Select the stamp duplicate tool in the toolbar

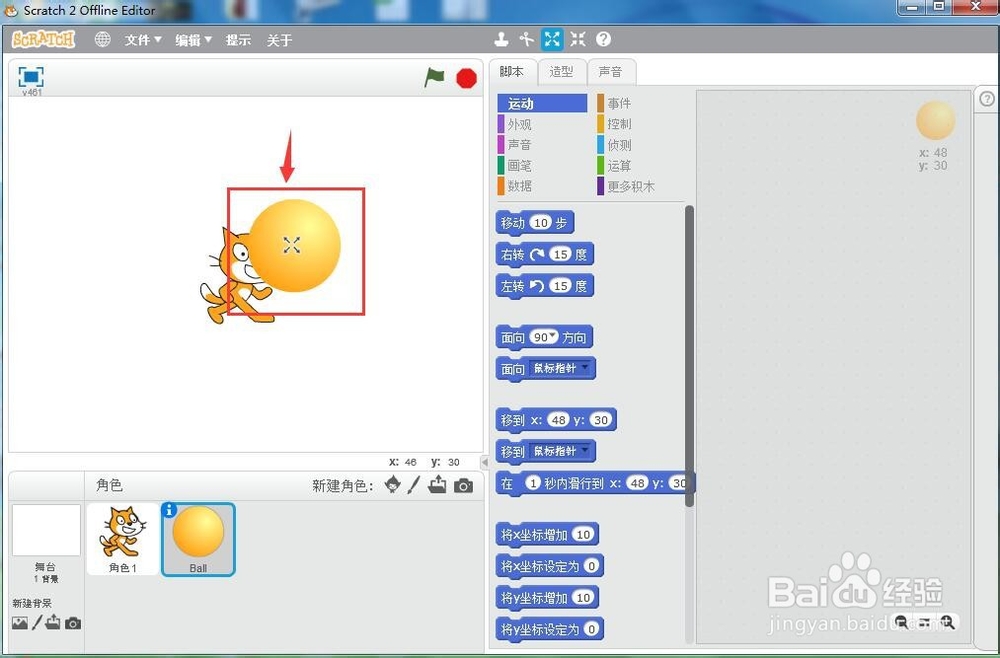click(x=502, y=39)
